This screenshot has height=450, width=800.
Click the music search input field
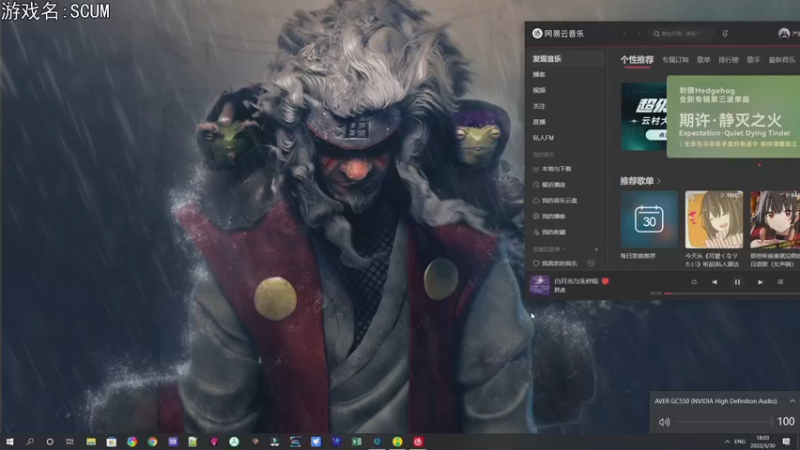[x=682, y=34]
